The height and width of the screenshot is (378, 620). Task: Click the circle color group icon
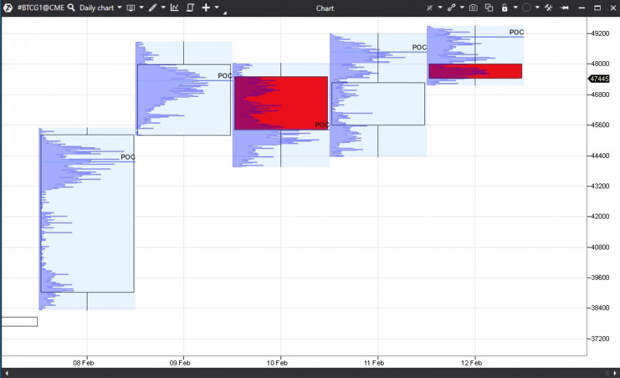(526, 8)
